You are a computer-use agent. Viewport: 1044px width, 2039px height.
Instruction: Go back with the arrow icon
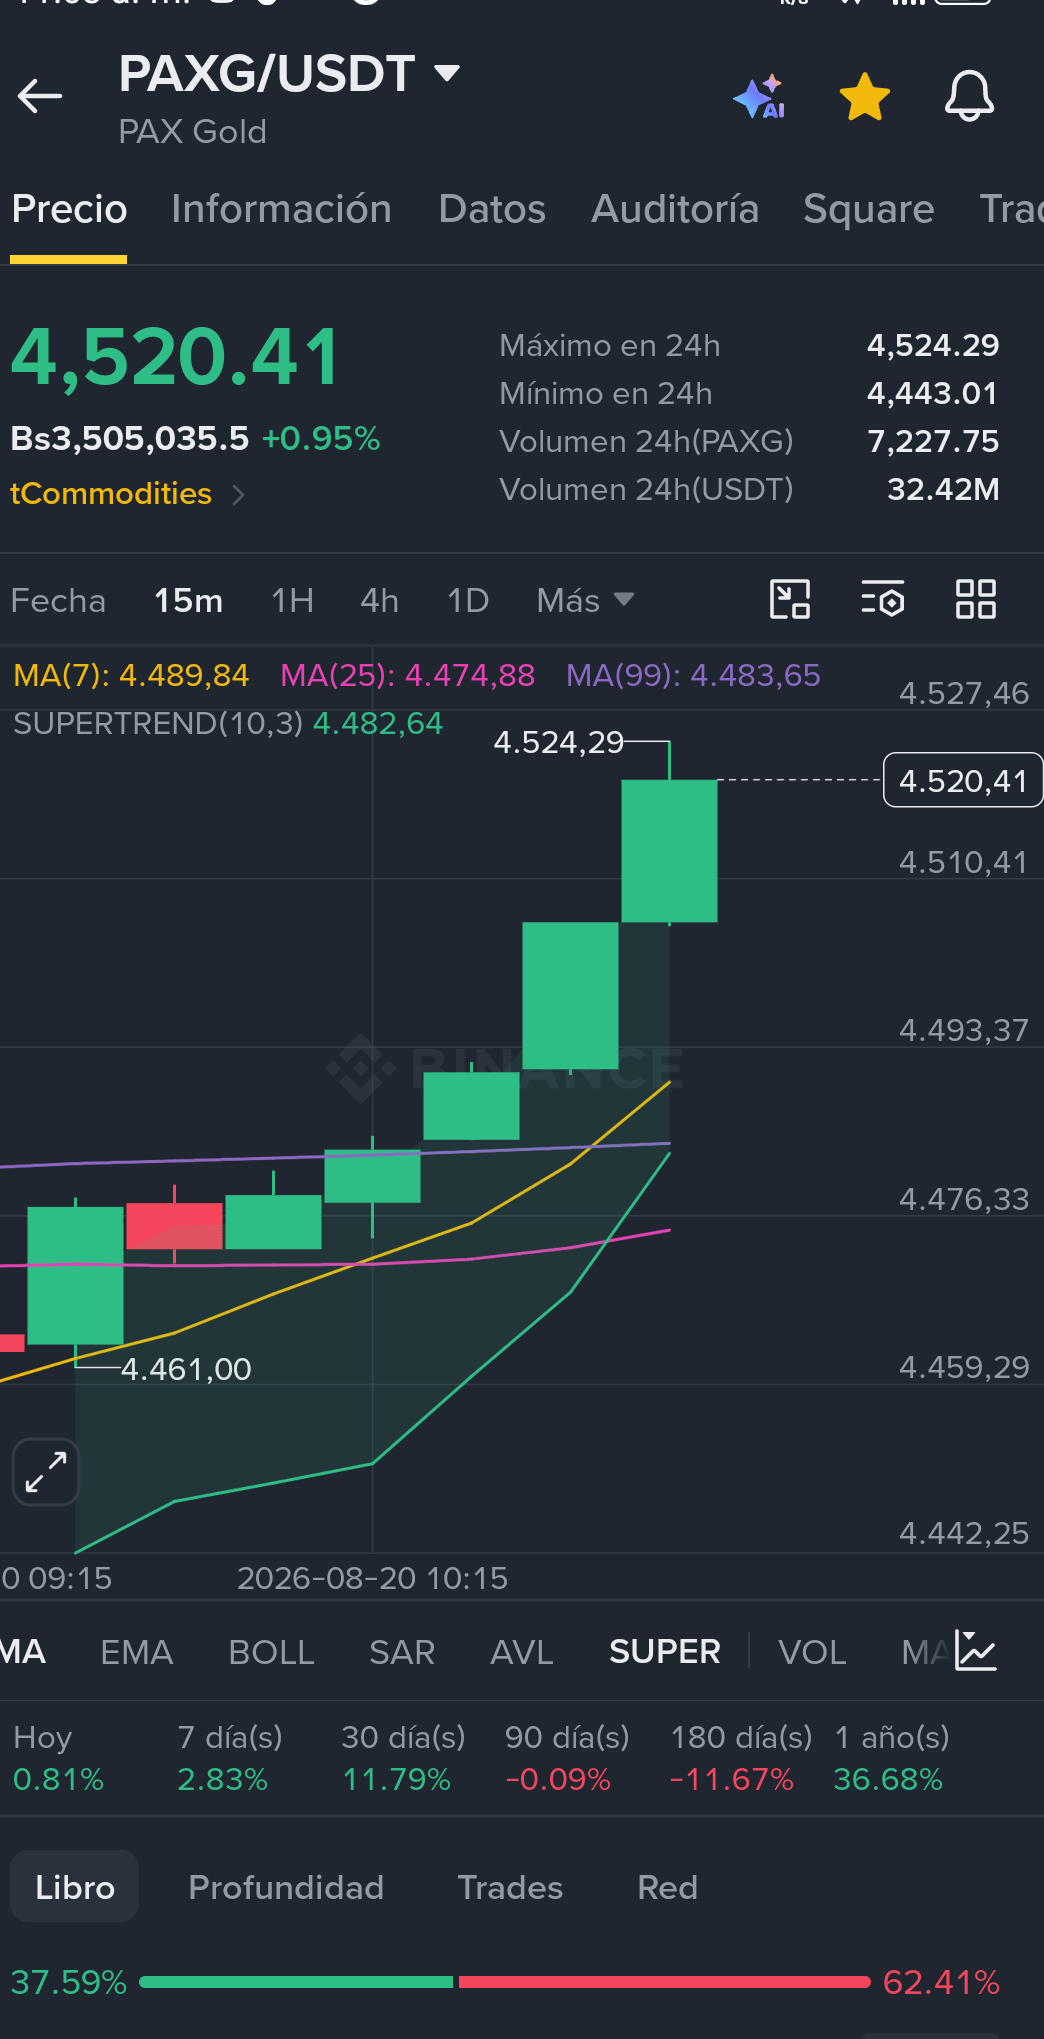tap(40, 96)
